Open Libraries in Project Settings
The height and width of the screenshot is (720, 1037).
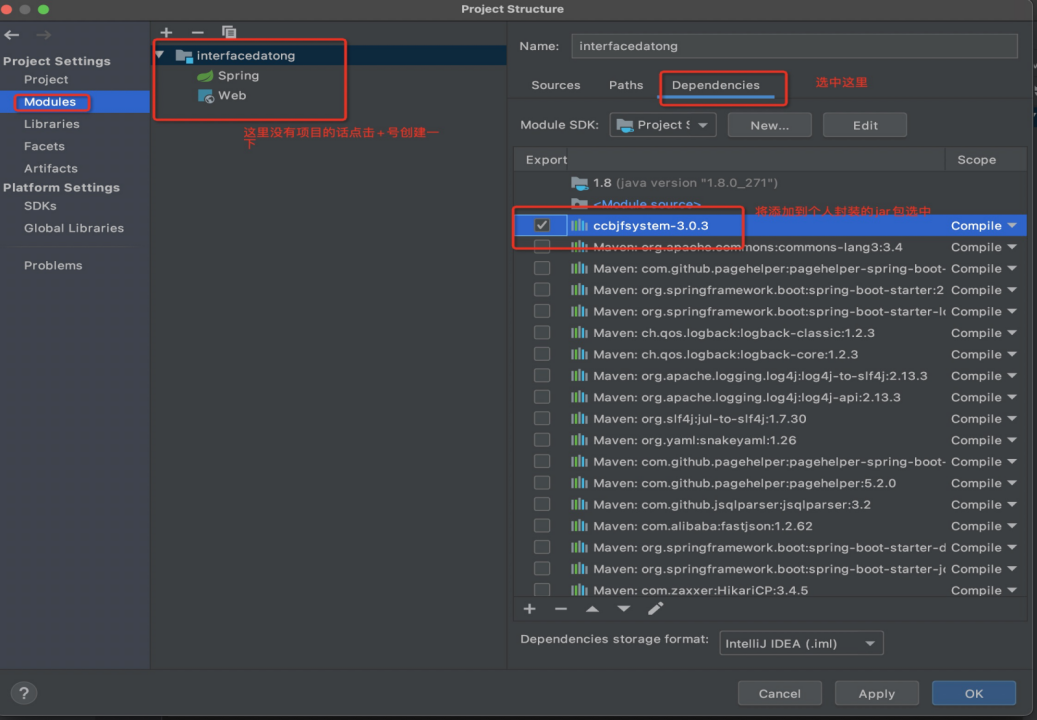[x=52, y=124]
